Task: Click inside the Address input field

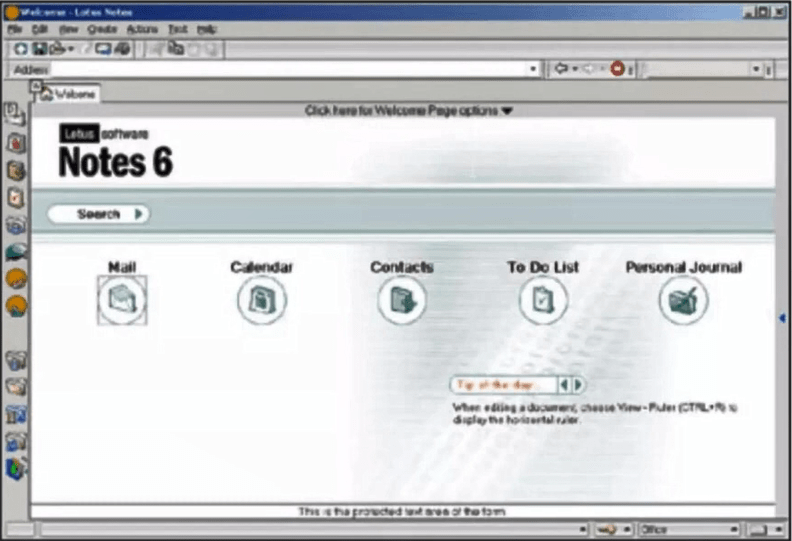Action: 280,69
